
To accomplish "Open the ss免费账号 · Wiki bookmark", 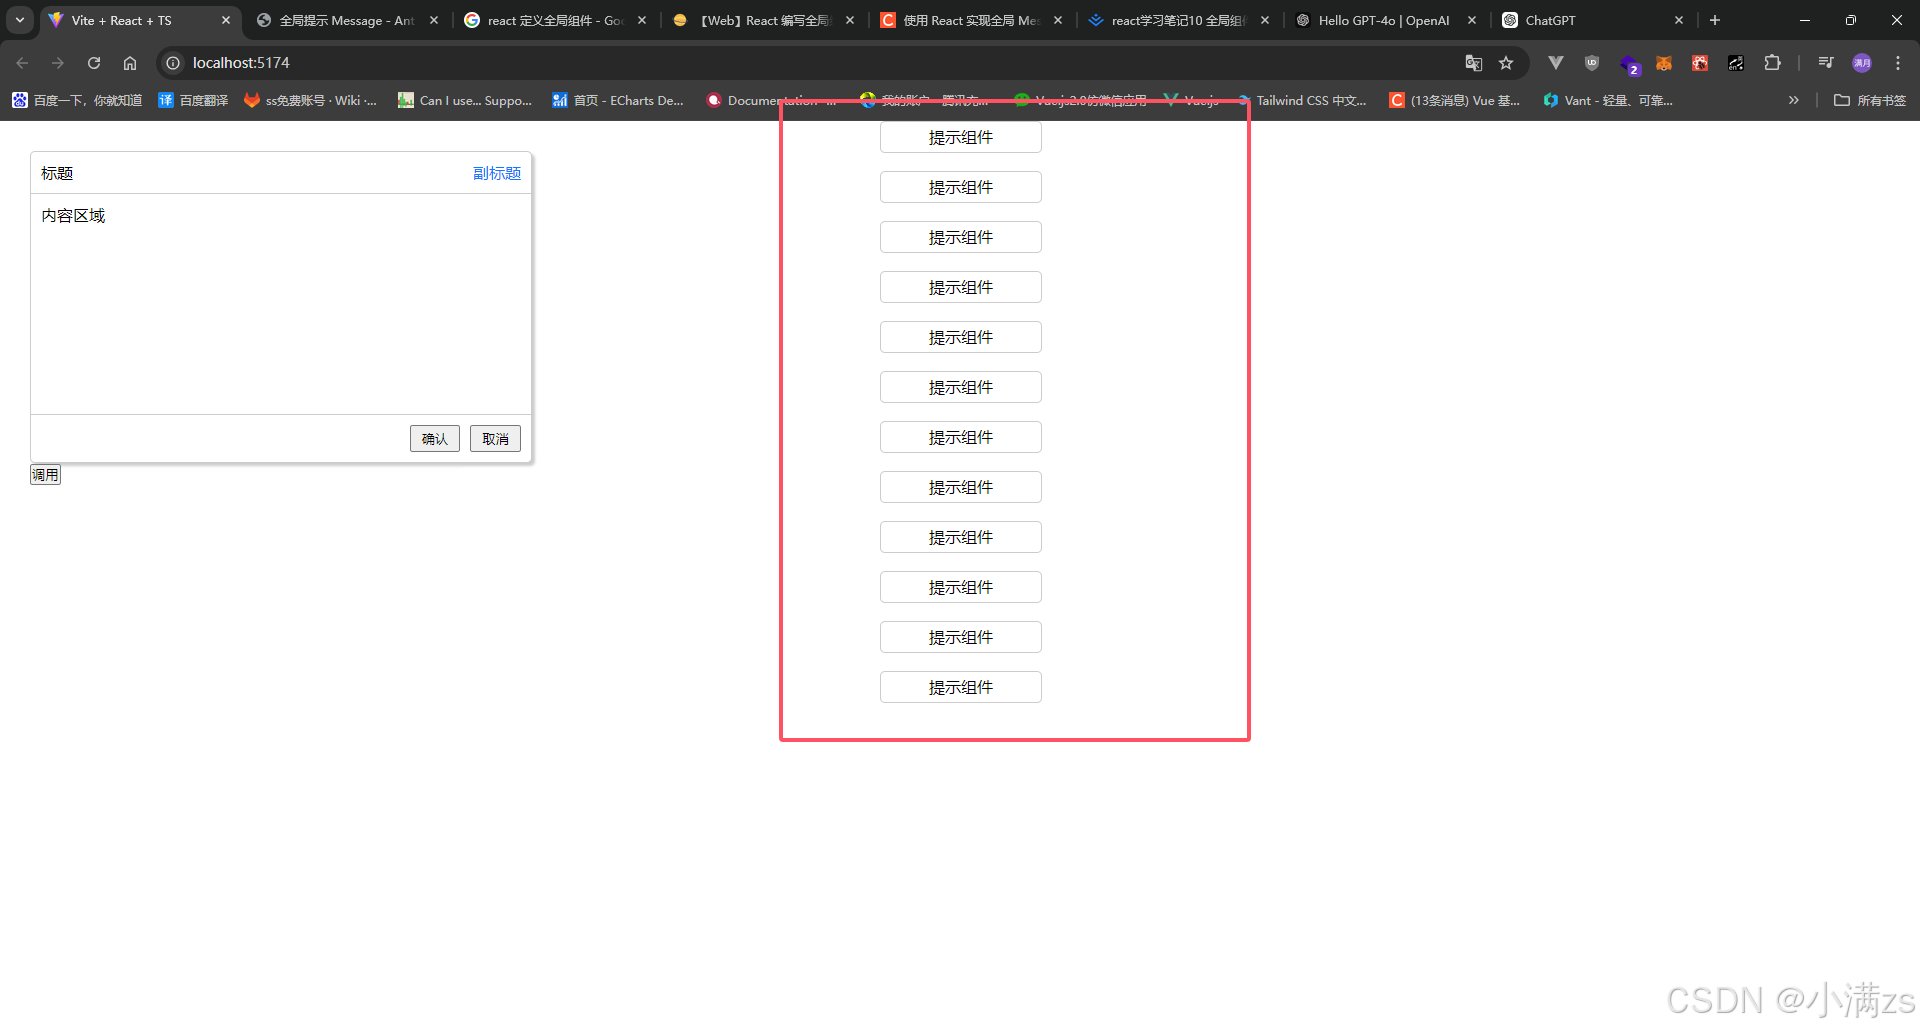I will click(x=311, y=100).
